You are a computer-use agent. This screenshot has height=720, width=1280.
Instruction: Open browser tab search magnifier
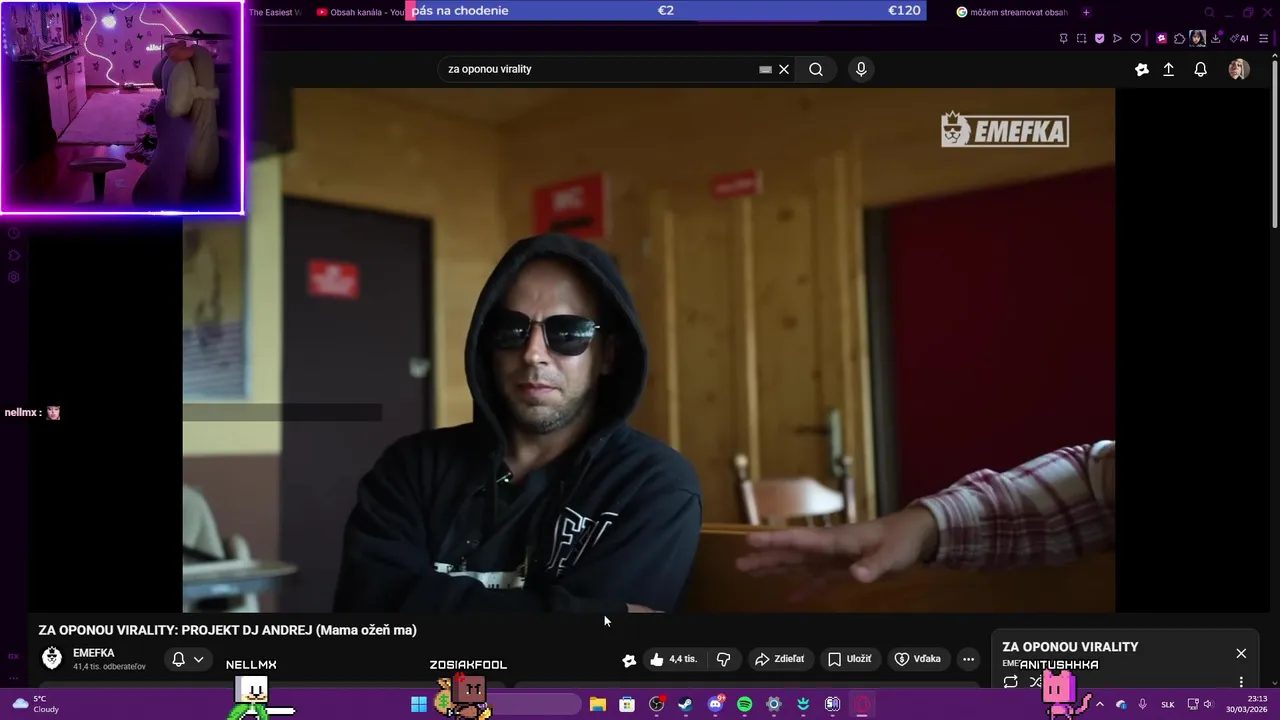pyautogui.click(x=1209, y=12)
